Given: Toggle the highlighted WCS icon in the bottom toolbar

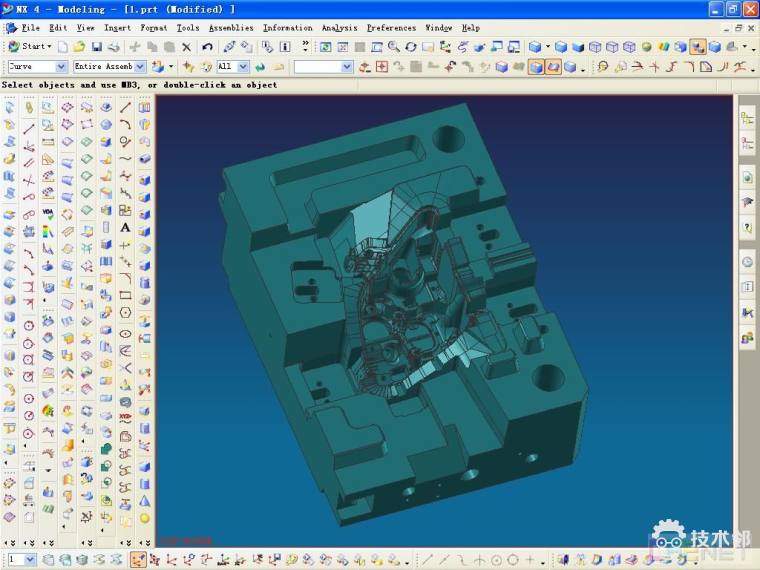Looking at the screenshot, I should click(x=138, y=560).
